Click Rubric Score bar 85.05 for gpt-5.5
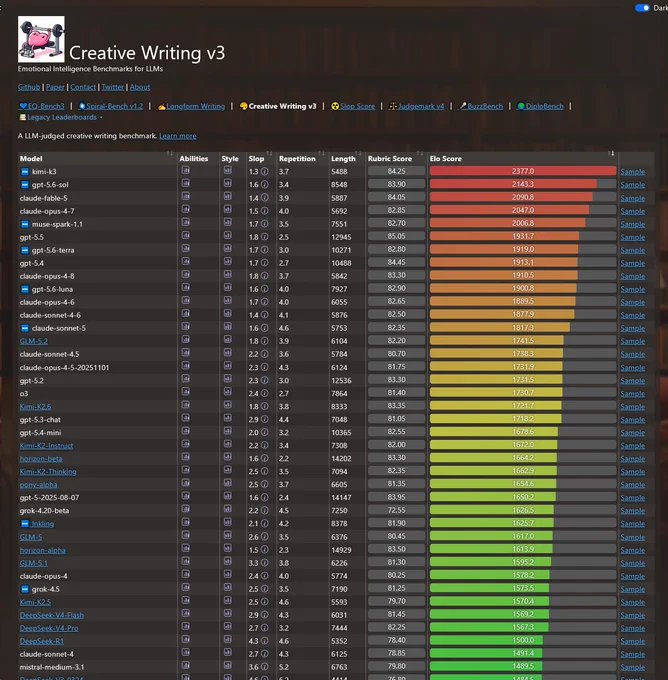 click(x=396, y=236)
